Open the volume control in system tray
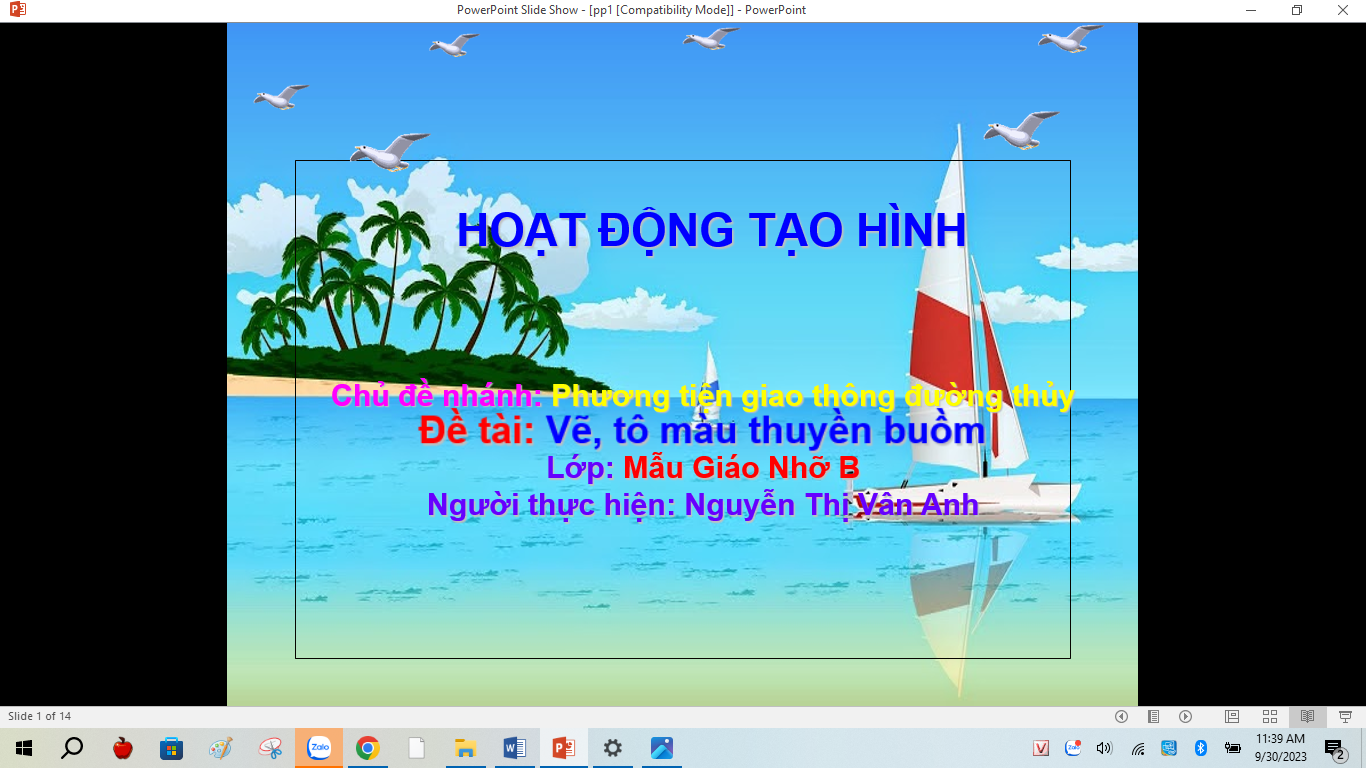The image size is (1366, 768). [x=1104, y=748]
